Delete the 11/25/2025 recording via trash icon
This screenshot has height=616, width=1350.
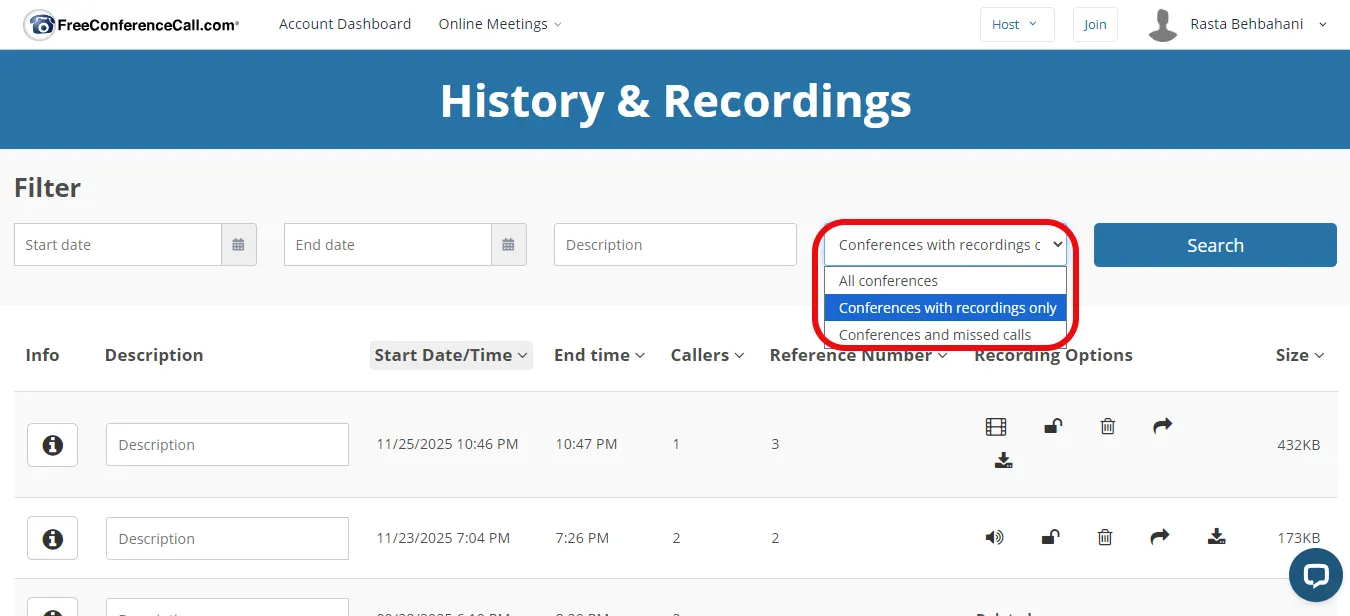pyautogui.click(x=1107, y=427)
